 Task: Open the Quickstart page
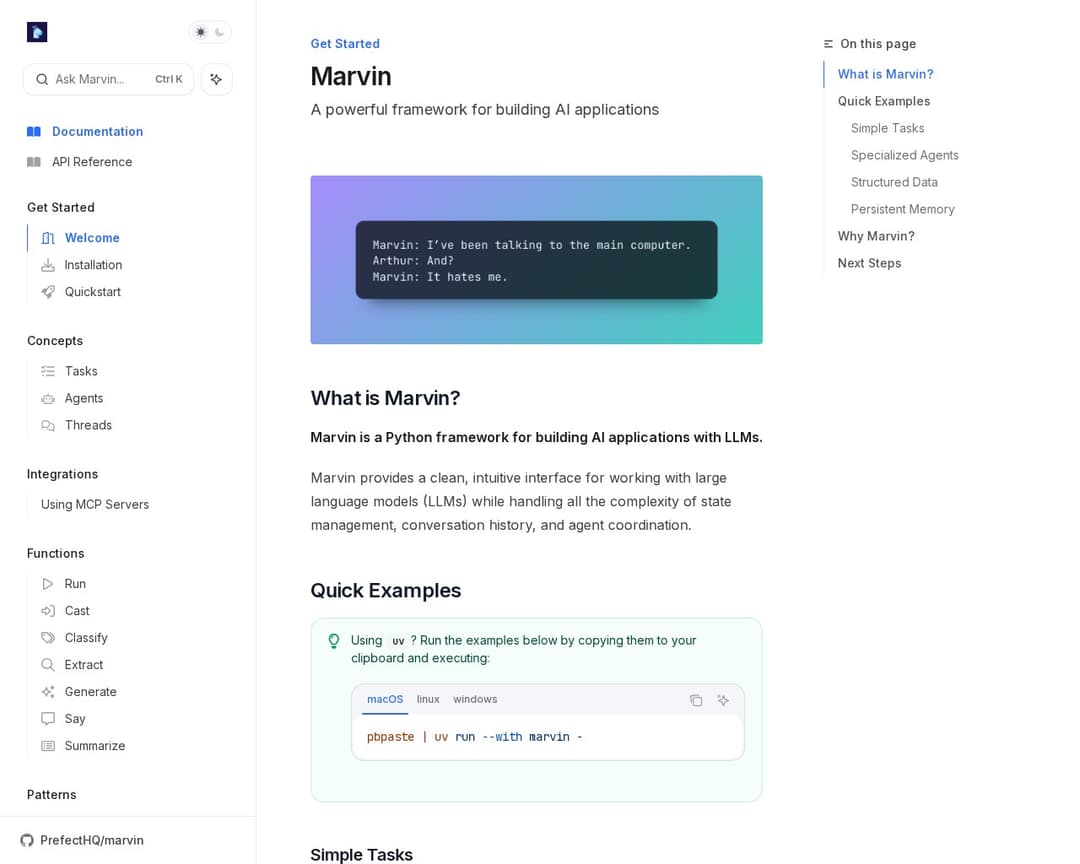click(92, 291)
